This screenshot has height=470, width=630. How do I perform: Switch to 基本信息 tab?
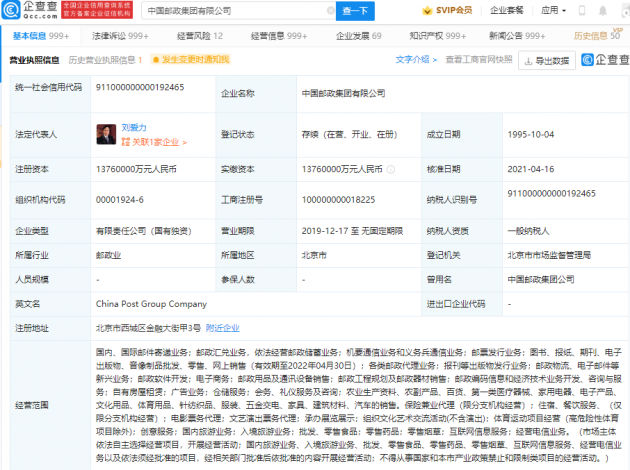click(x=41, y=36)
